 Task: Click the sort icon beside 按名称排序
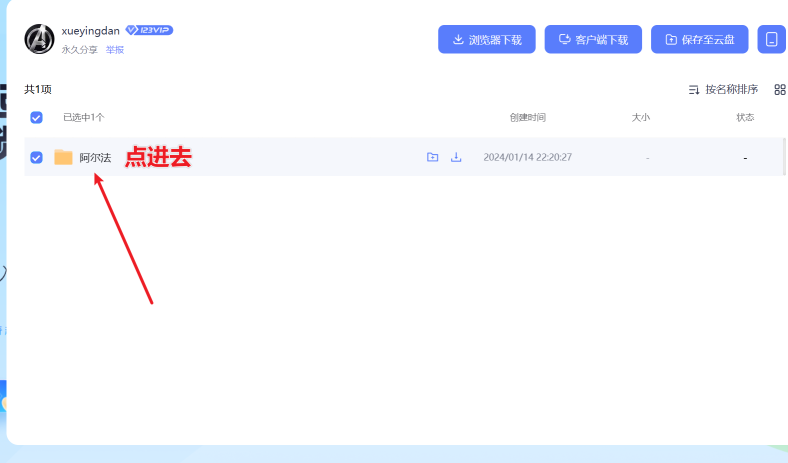click(694, 90)
